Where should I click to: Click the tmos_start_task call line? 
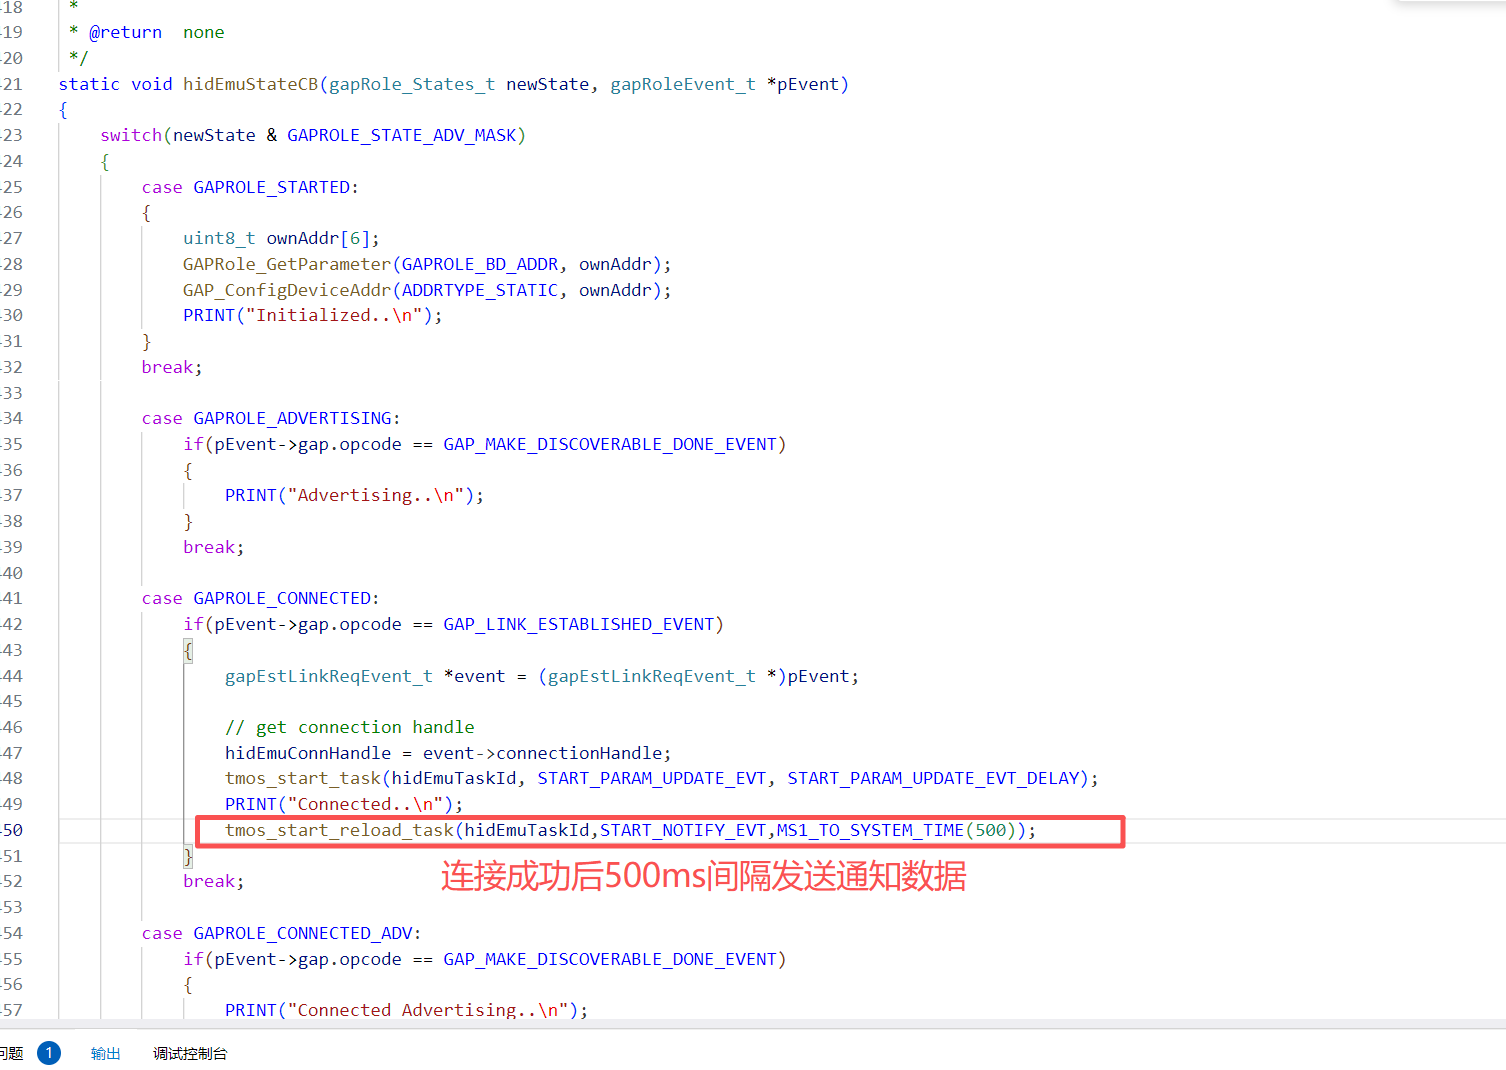click(662, 778)
